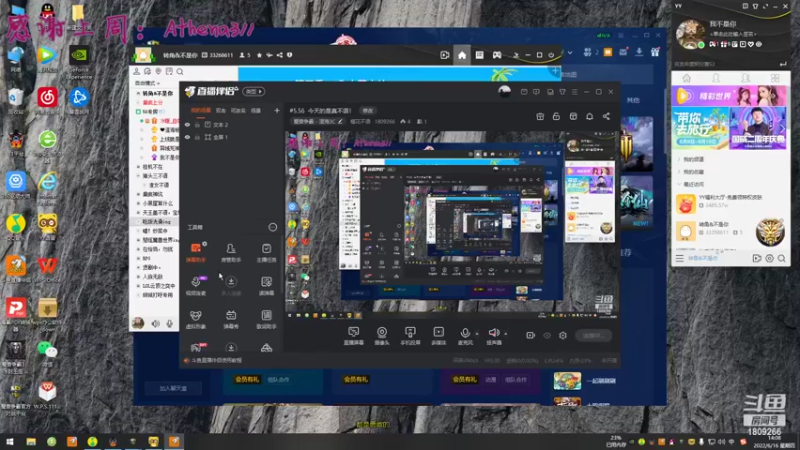Toggle the lock on the 全屏 1 source
800x450 pixels.
[x=197, y=137]
